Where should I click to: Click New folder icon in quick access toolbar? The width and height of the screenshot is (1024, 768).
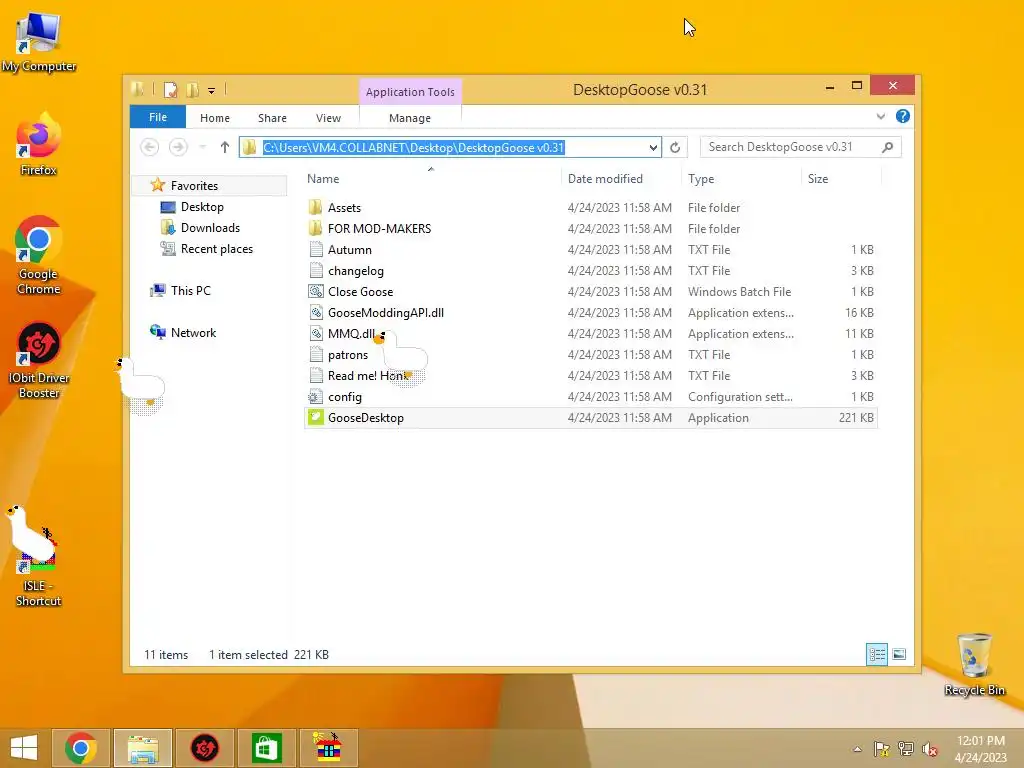pos(193,89)
